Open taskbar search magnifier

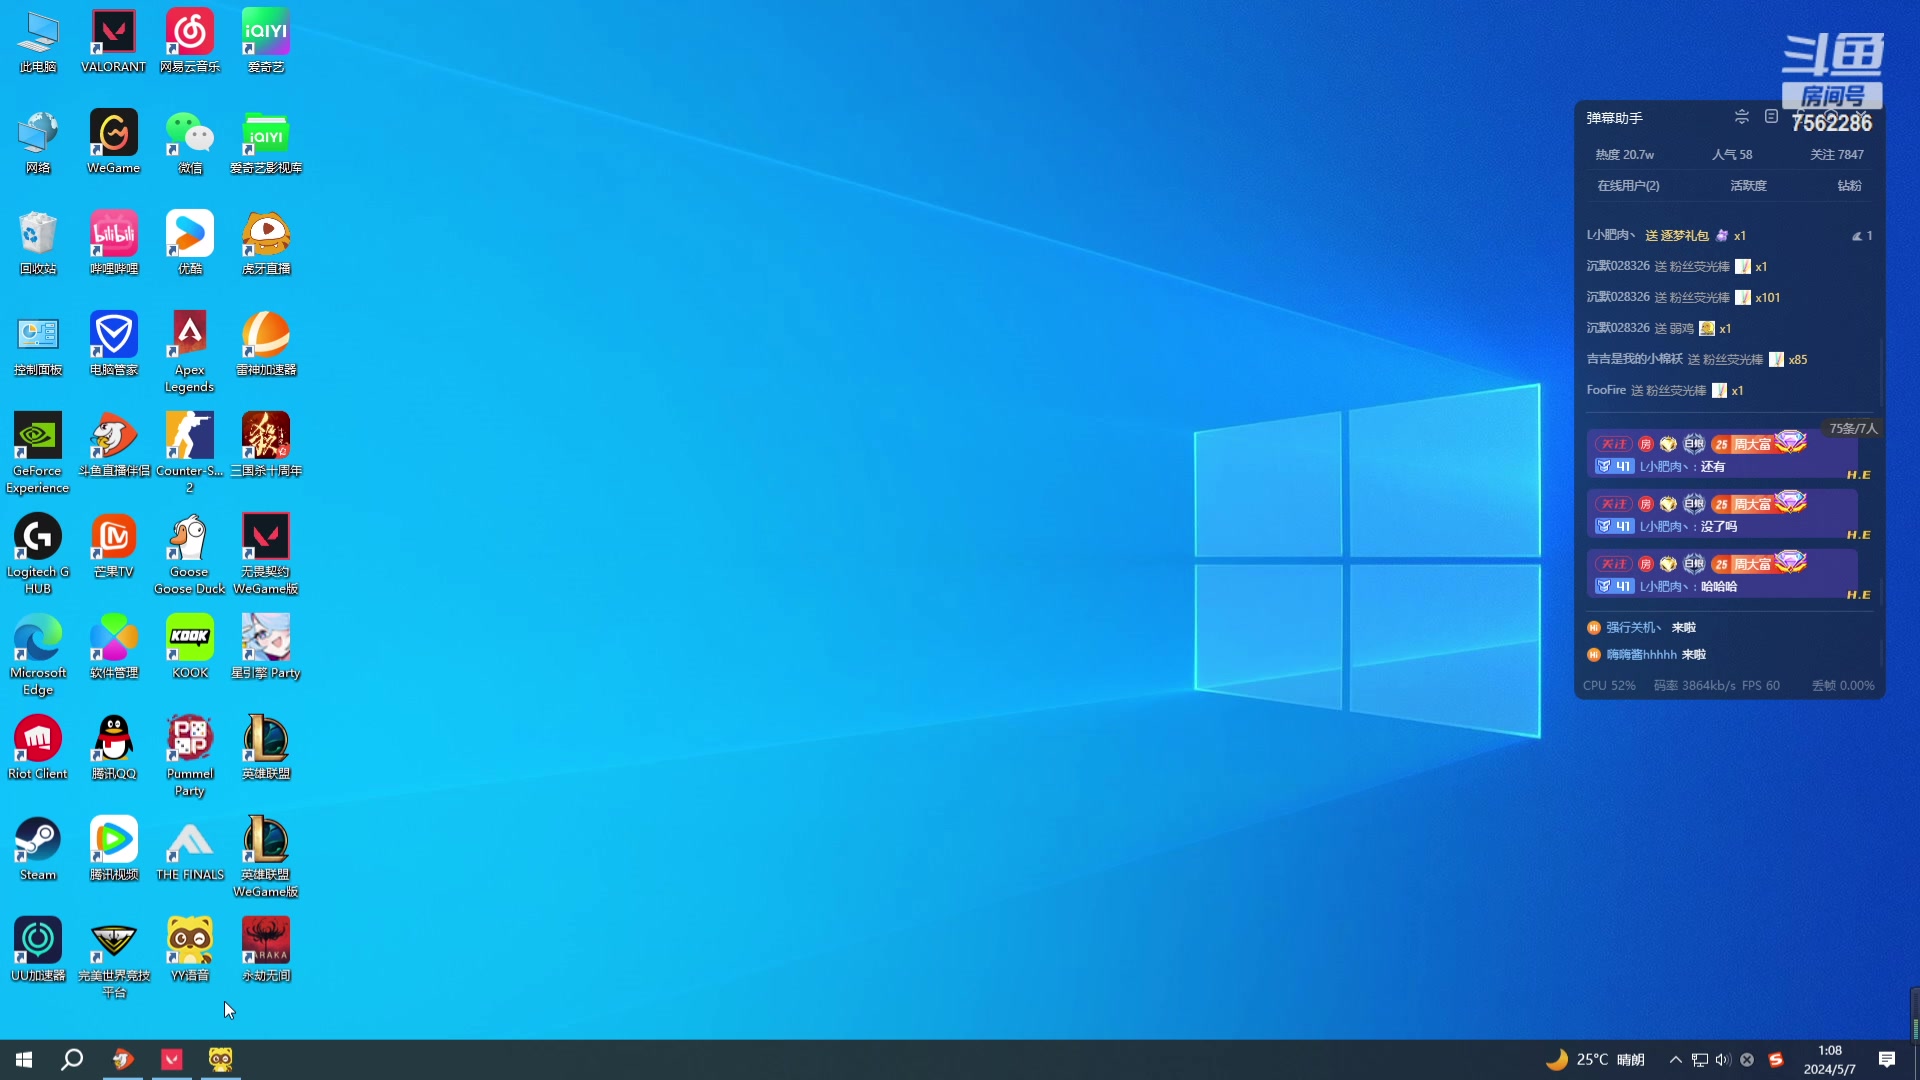pyautogui.click(x=72, y=1060)
